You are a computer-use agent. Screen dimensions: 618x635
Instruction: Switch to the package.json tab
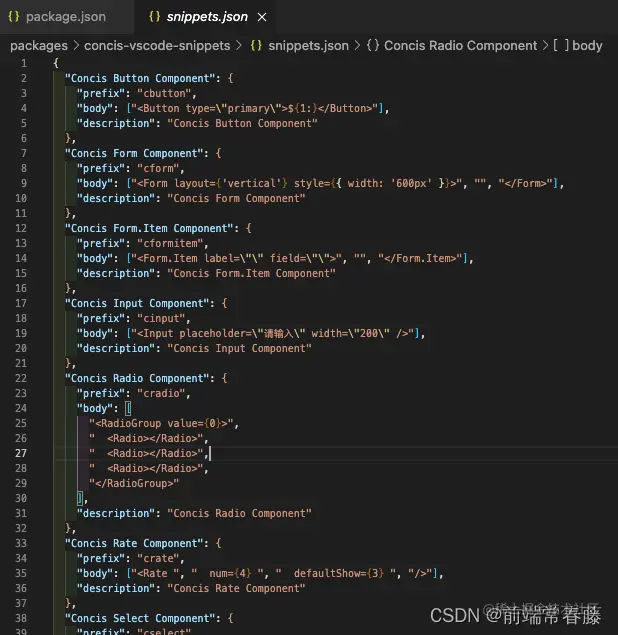pyautogui.click(x=66, y=17)
